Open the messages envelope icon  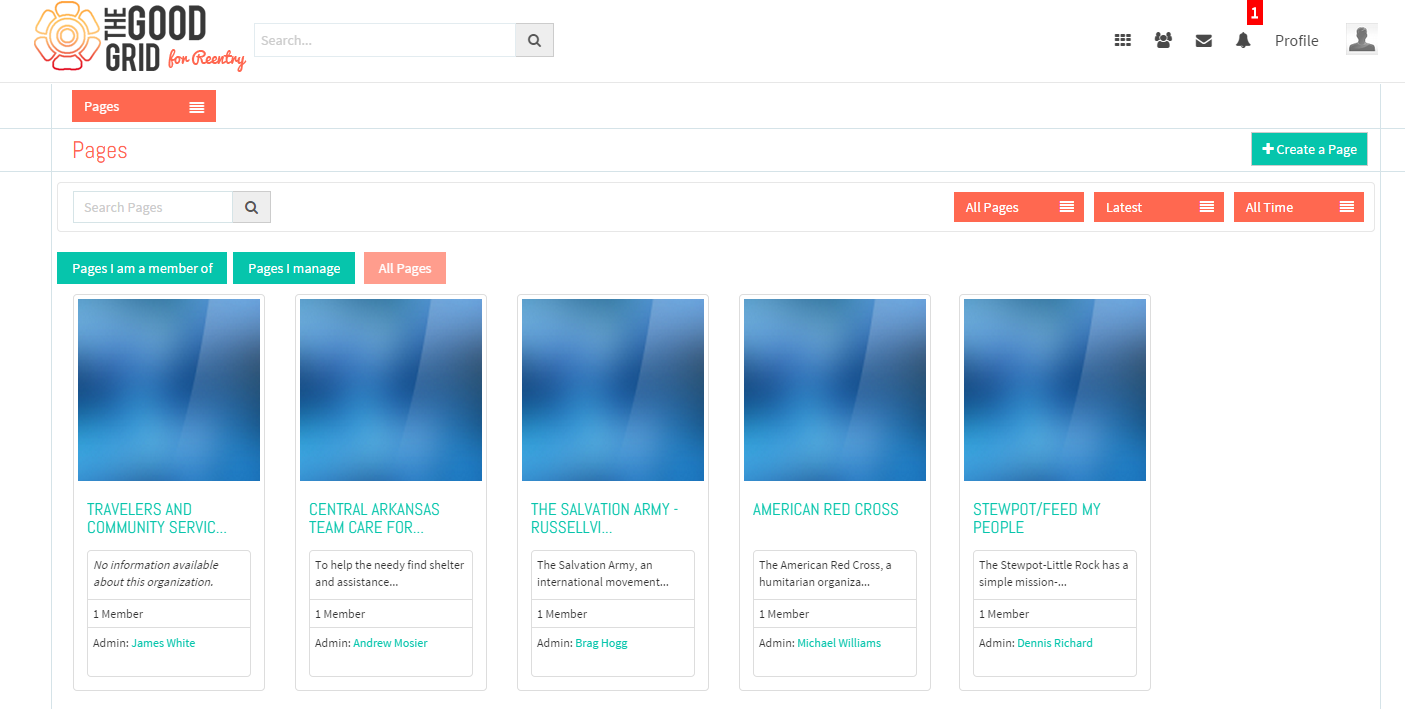(1204, 41)
